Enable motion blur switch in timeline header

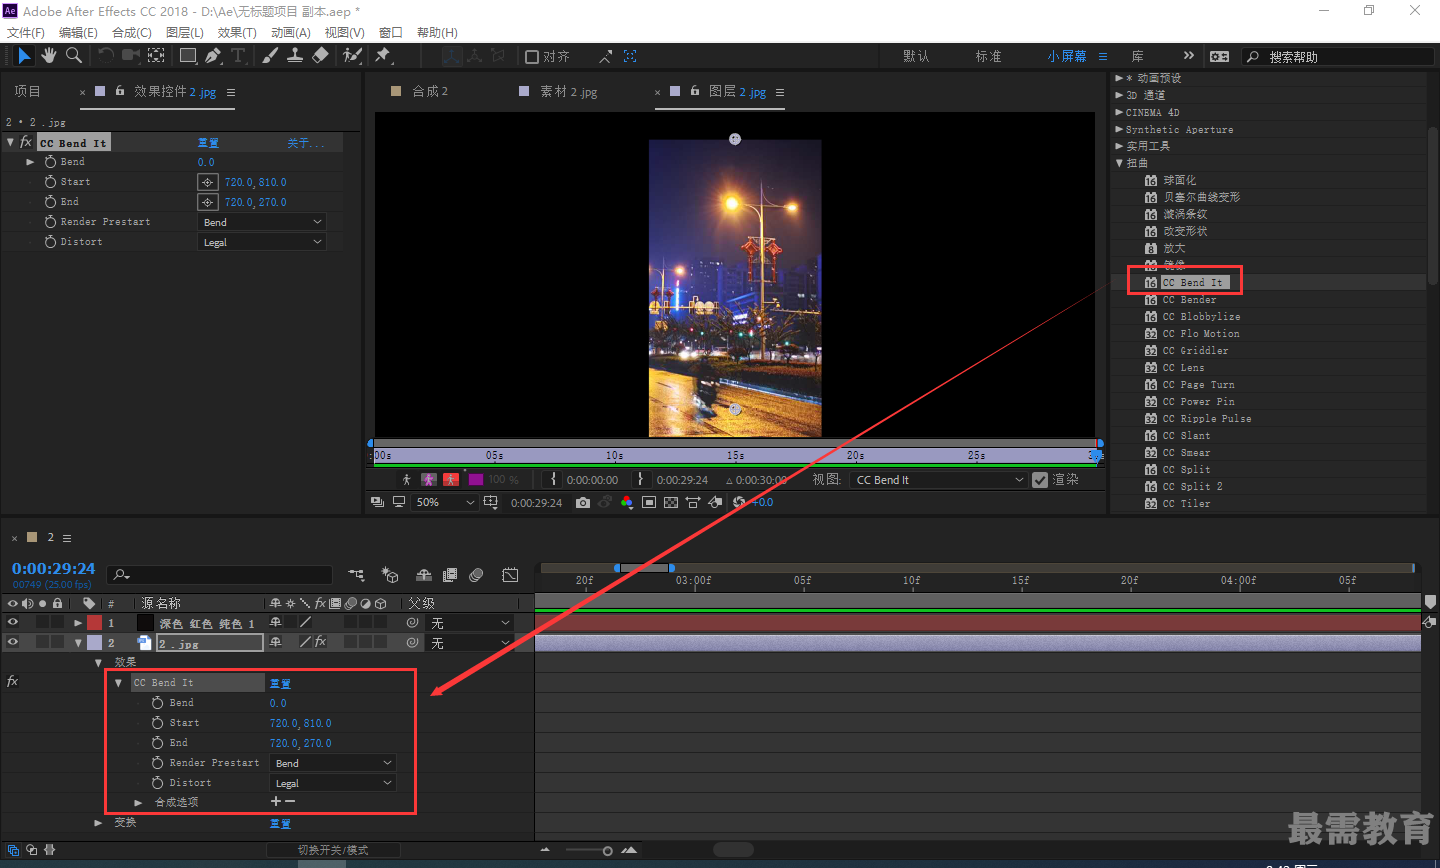coord(477,575)
